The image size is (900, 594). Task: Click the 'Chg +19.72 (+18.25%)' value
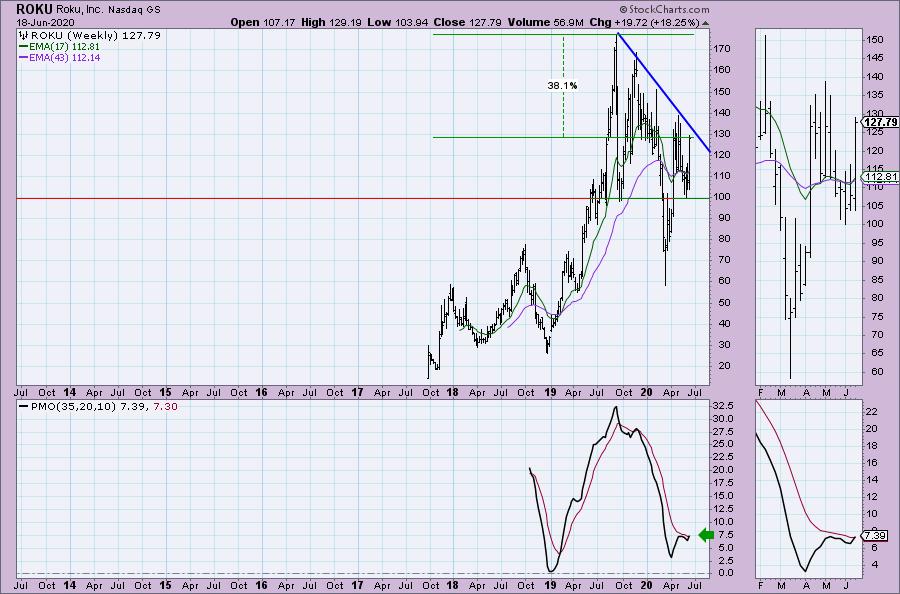(644, 22)
